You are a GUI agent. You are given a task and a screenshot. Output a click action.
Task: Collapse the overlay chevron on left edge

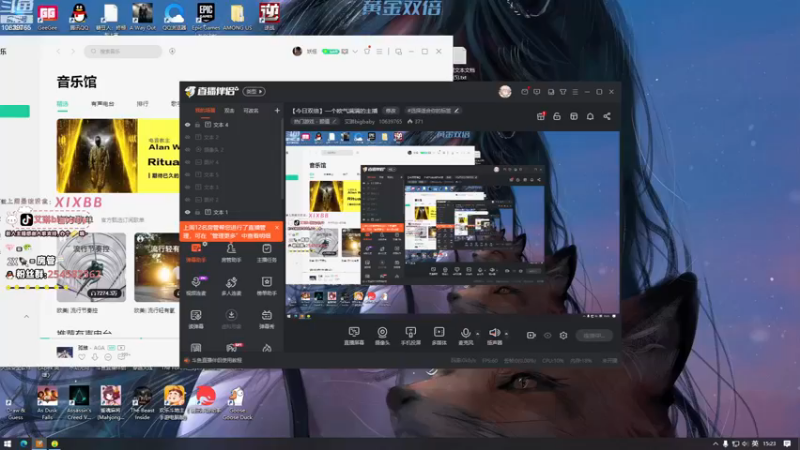pos(27,316)
